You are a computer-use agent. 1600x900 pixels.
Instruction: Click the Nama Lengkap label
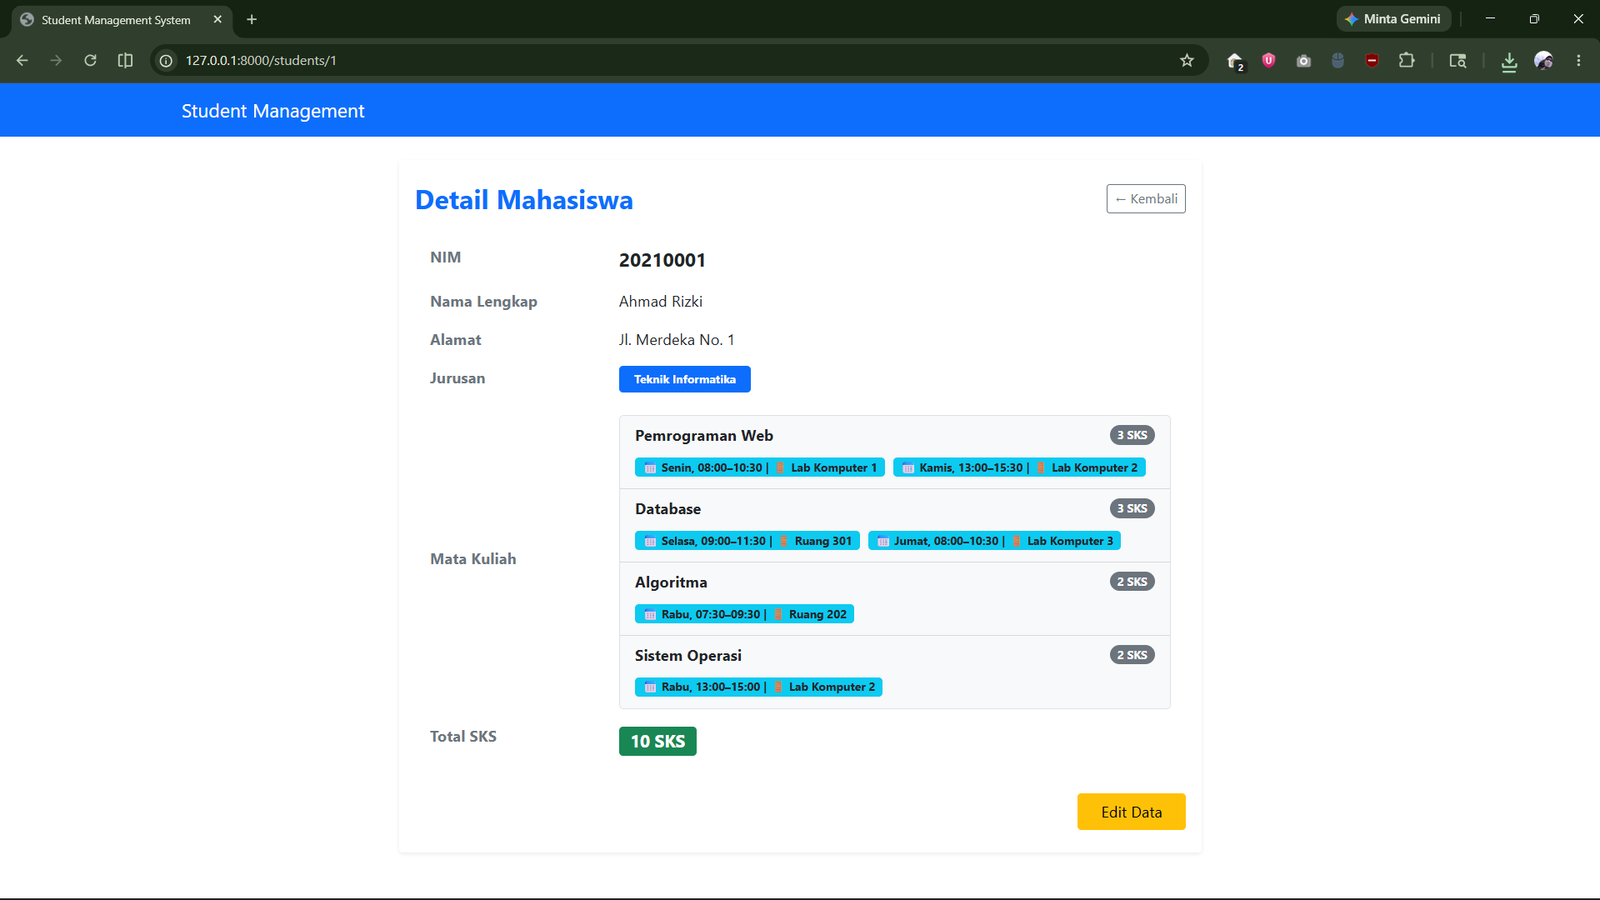click(483, 302)
